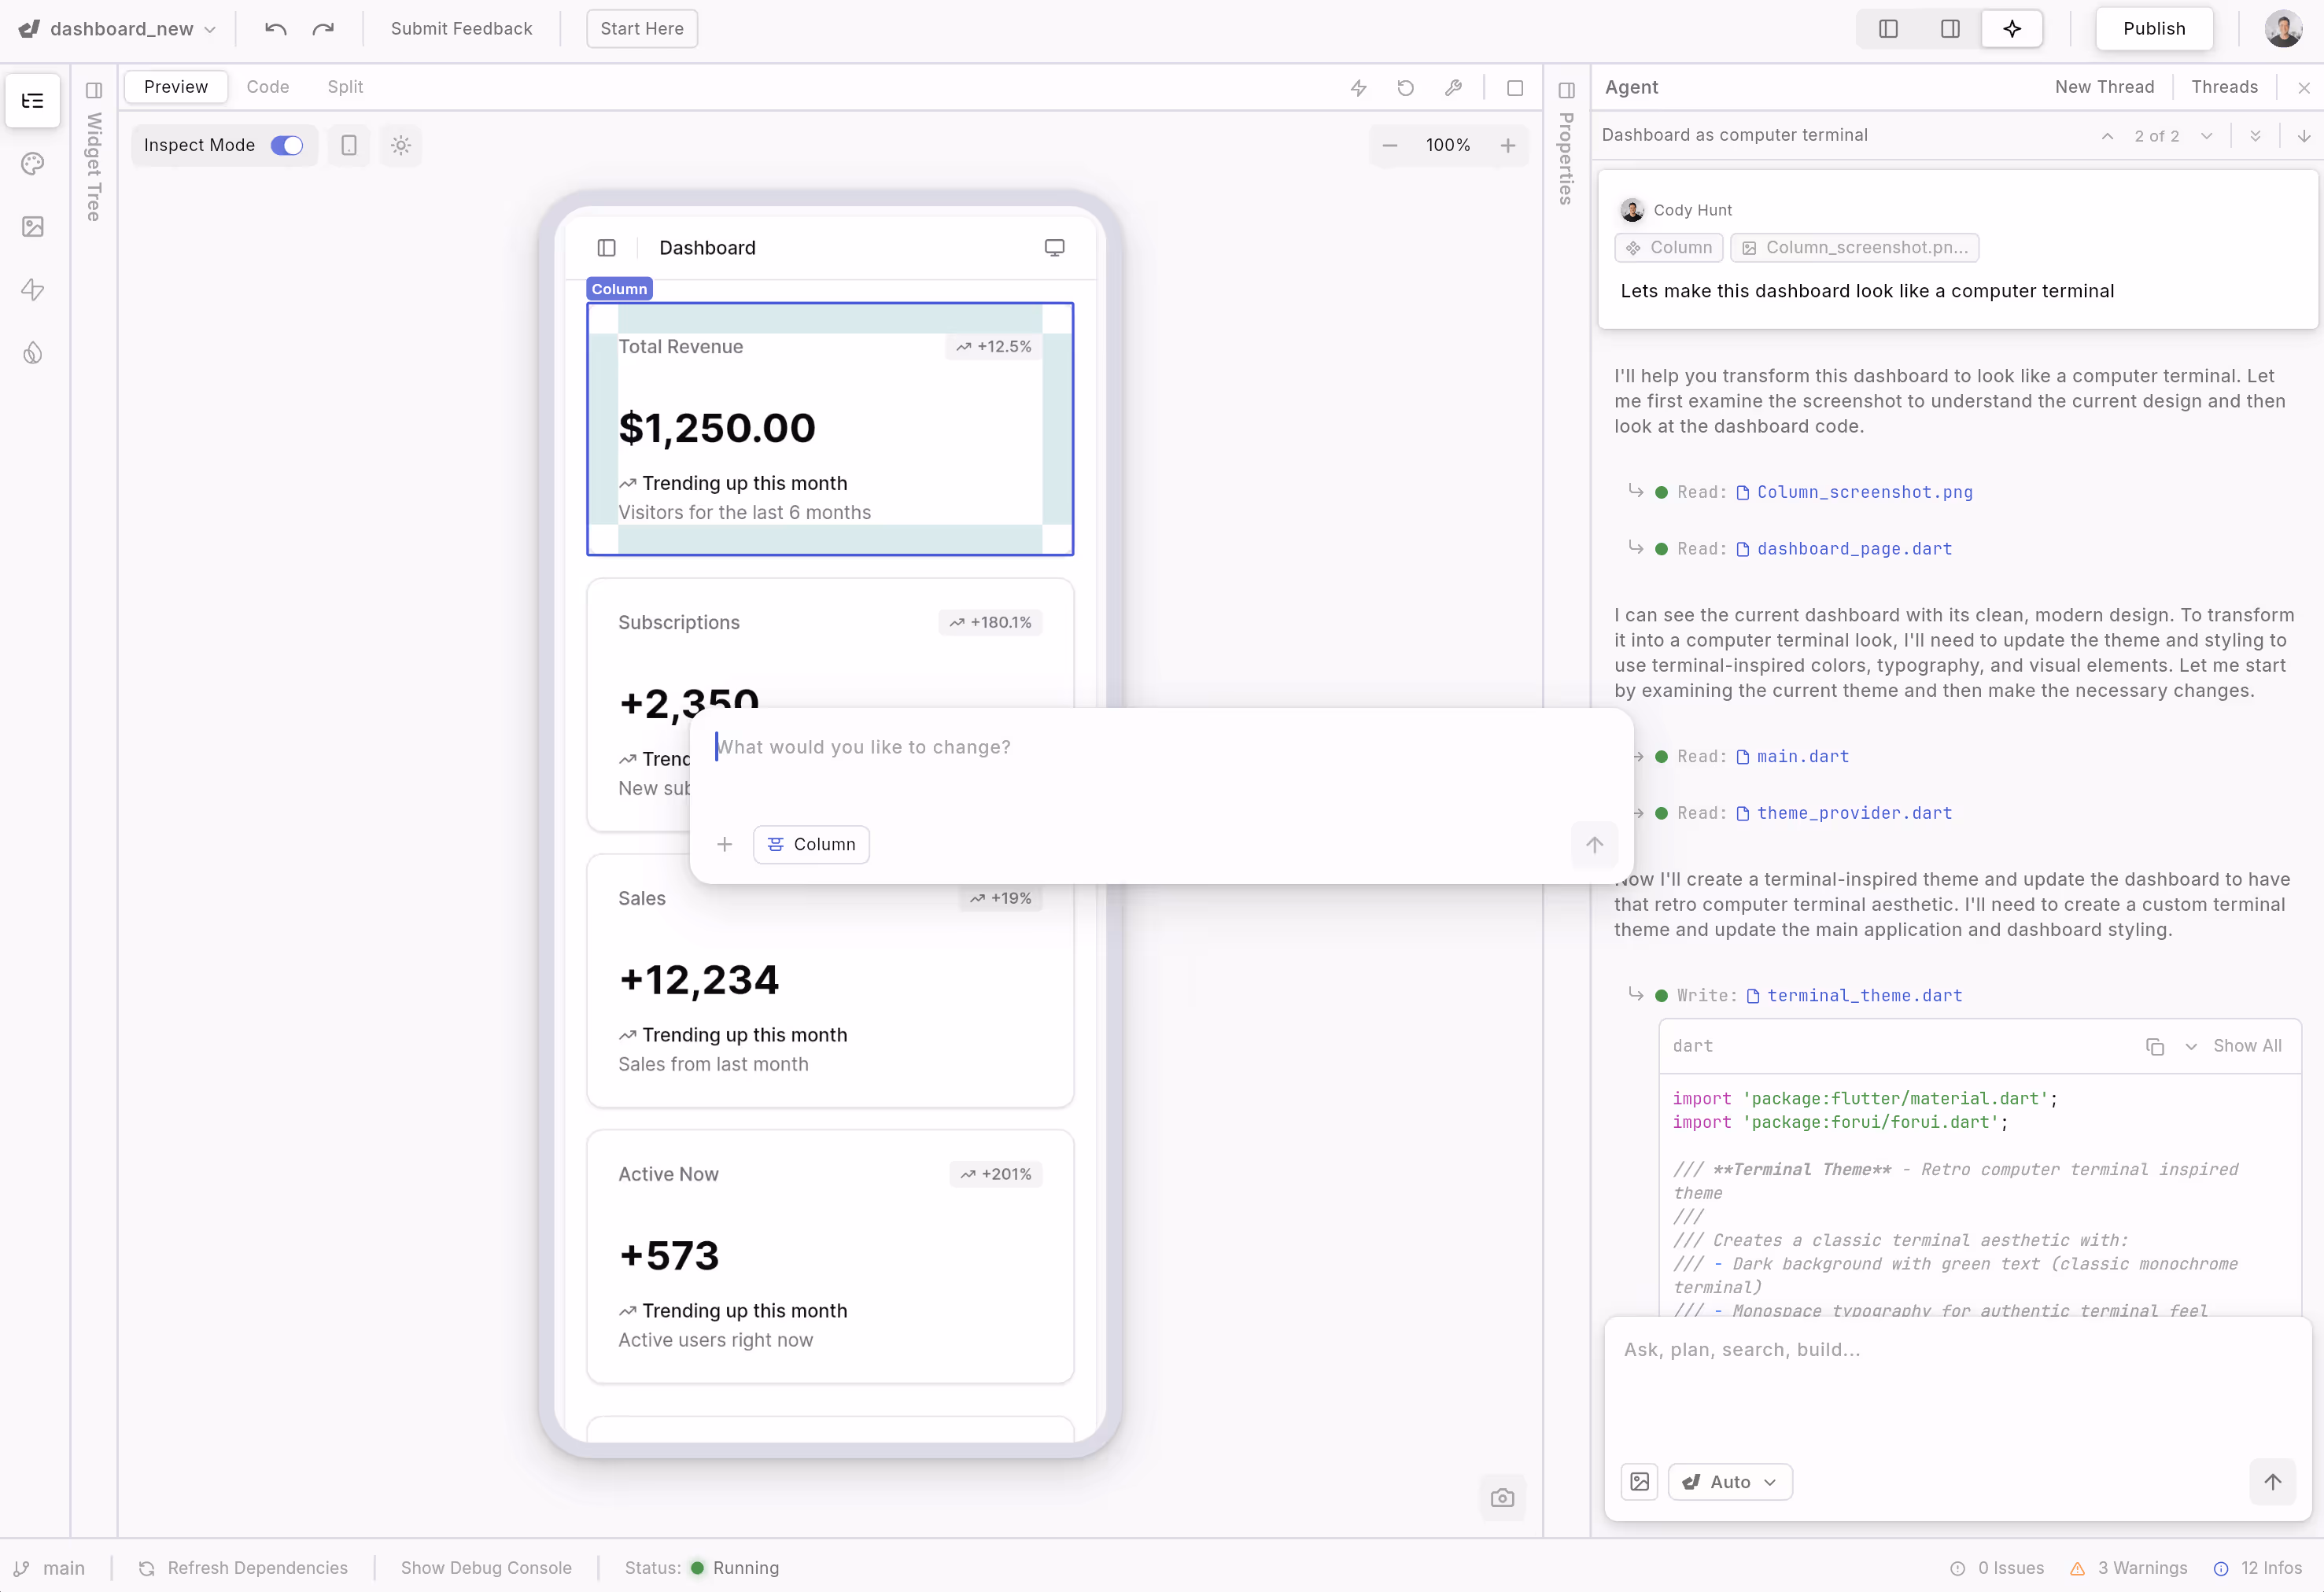Take a screenshot with the camera icon
2324x1592 pixels.
pyautogui.click(x=1502, y=1497)
